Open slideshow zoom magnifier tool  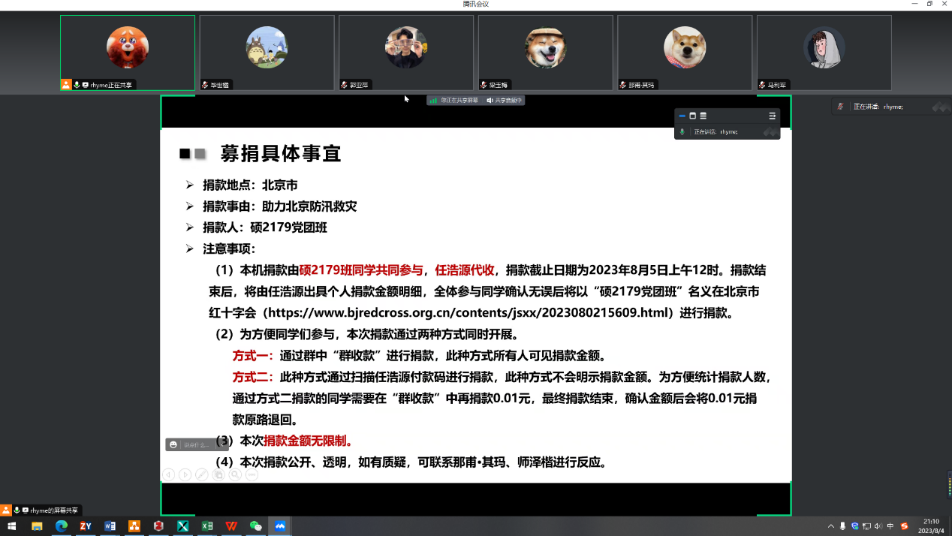point(235,474)
